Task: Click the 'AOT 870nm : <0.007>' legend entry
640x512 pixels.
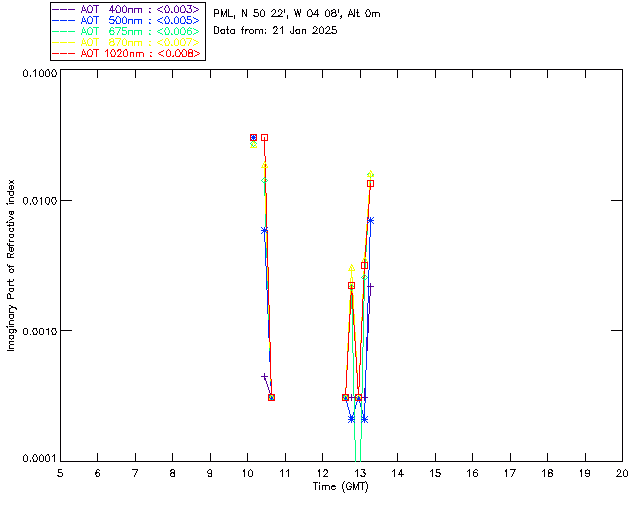Action: (127, 42)
